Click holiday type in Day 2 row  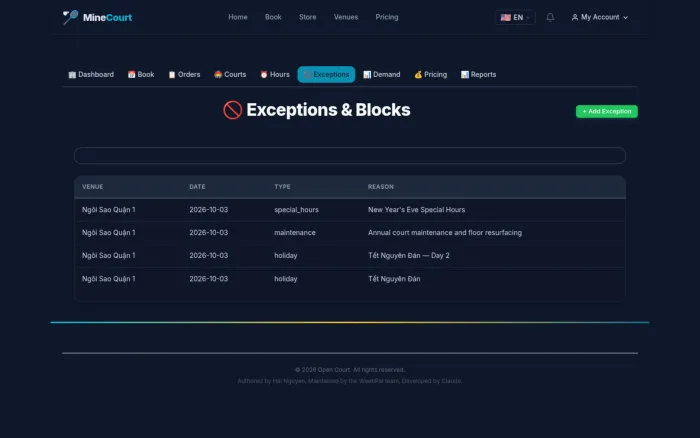click(x=286, y=255)
